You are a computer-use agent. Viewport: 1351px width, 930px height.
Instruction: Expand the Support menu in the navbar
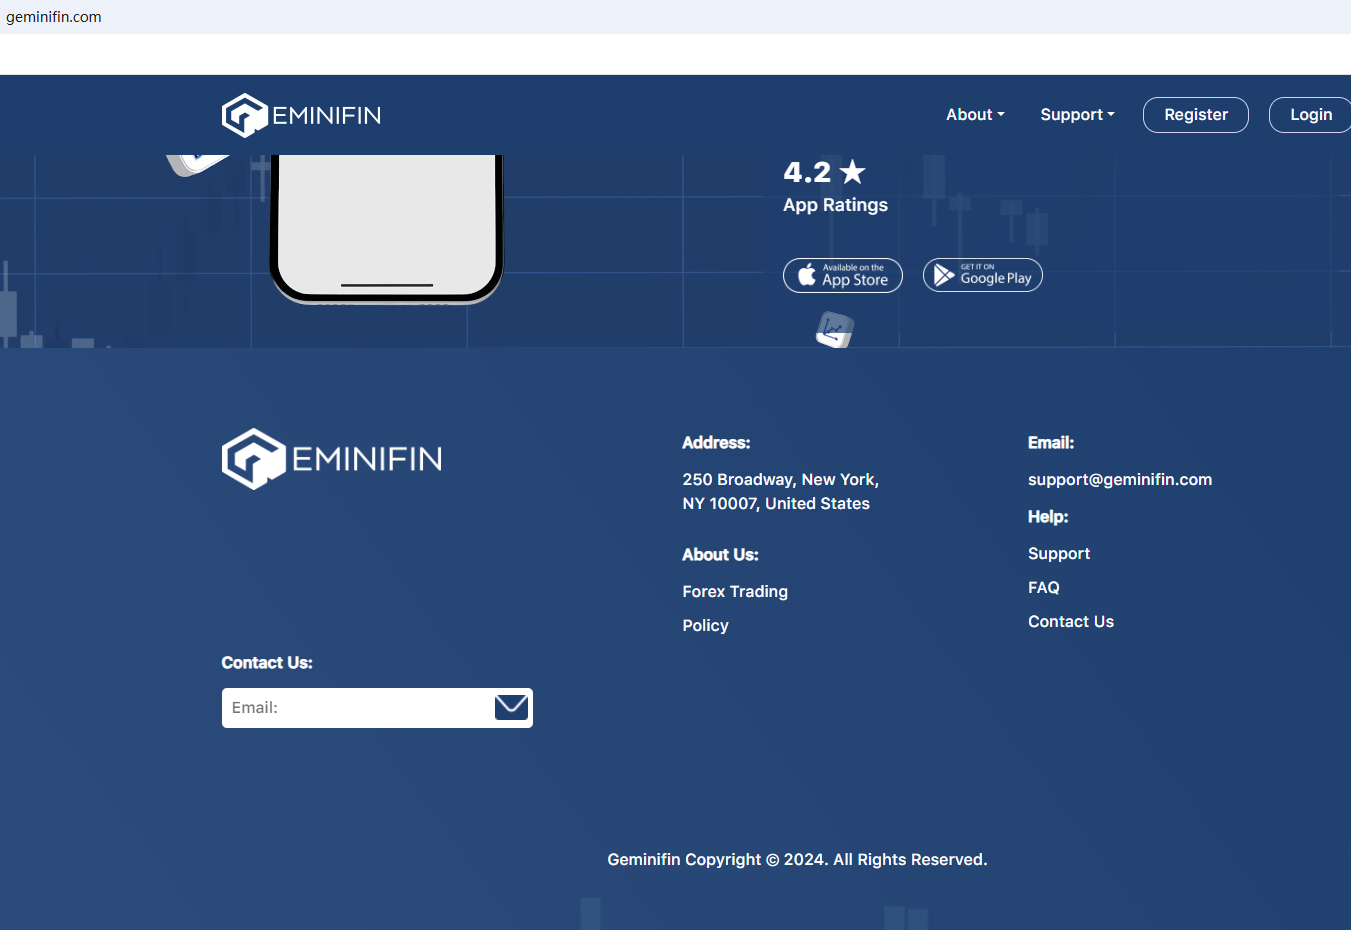(x=1077, y=115)
